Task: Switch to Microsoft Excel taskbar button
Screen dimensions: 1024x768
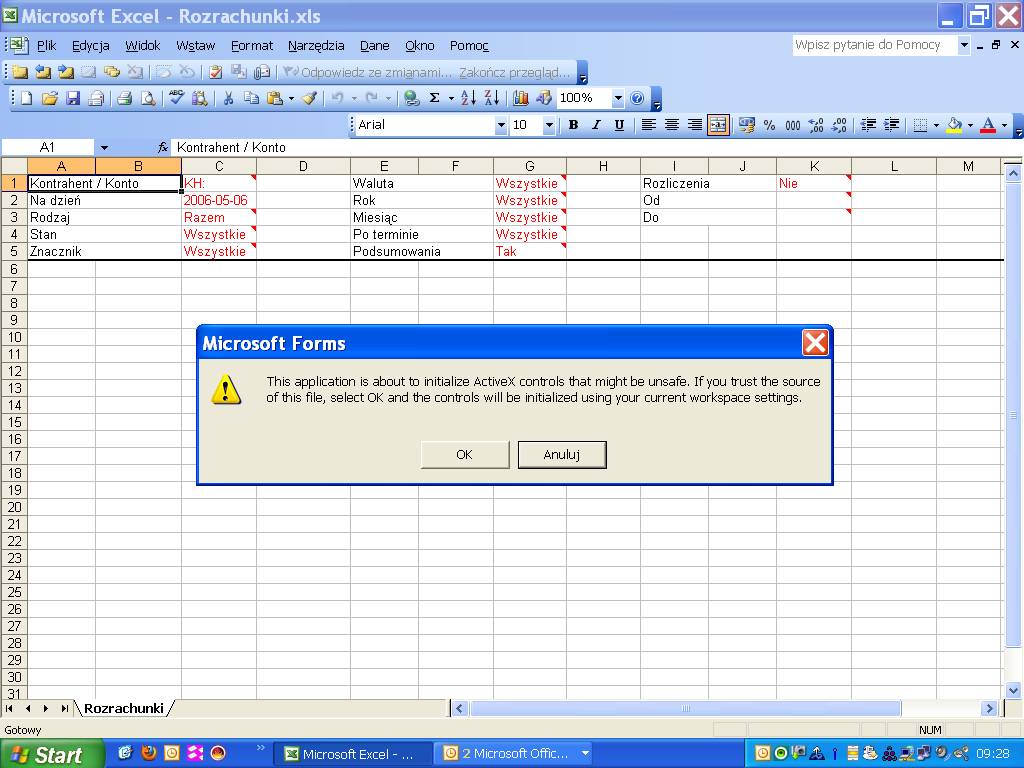Action: click(351, 754)
